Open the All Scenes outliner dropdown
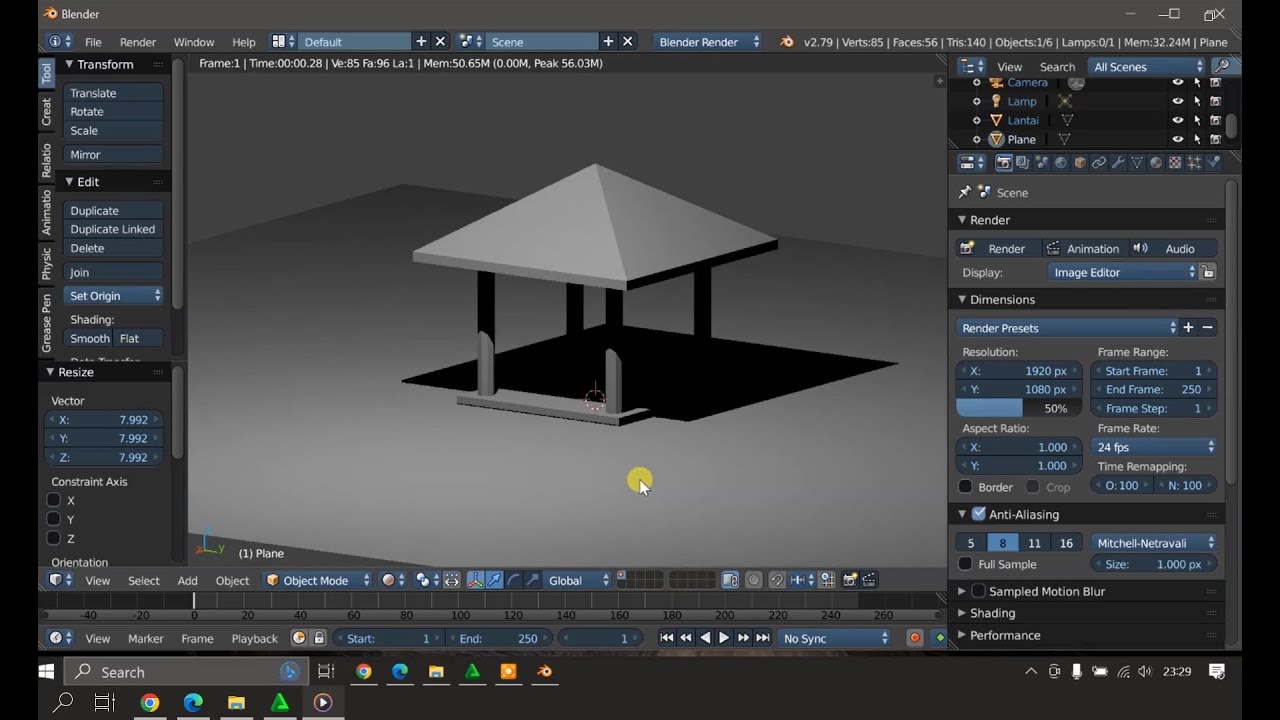Screen dimensions: 1280x720 pos(1146,67)
